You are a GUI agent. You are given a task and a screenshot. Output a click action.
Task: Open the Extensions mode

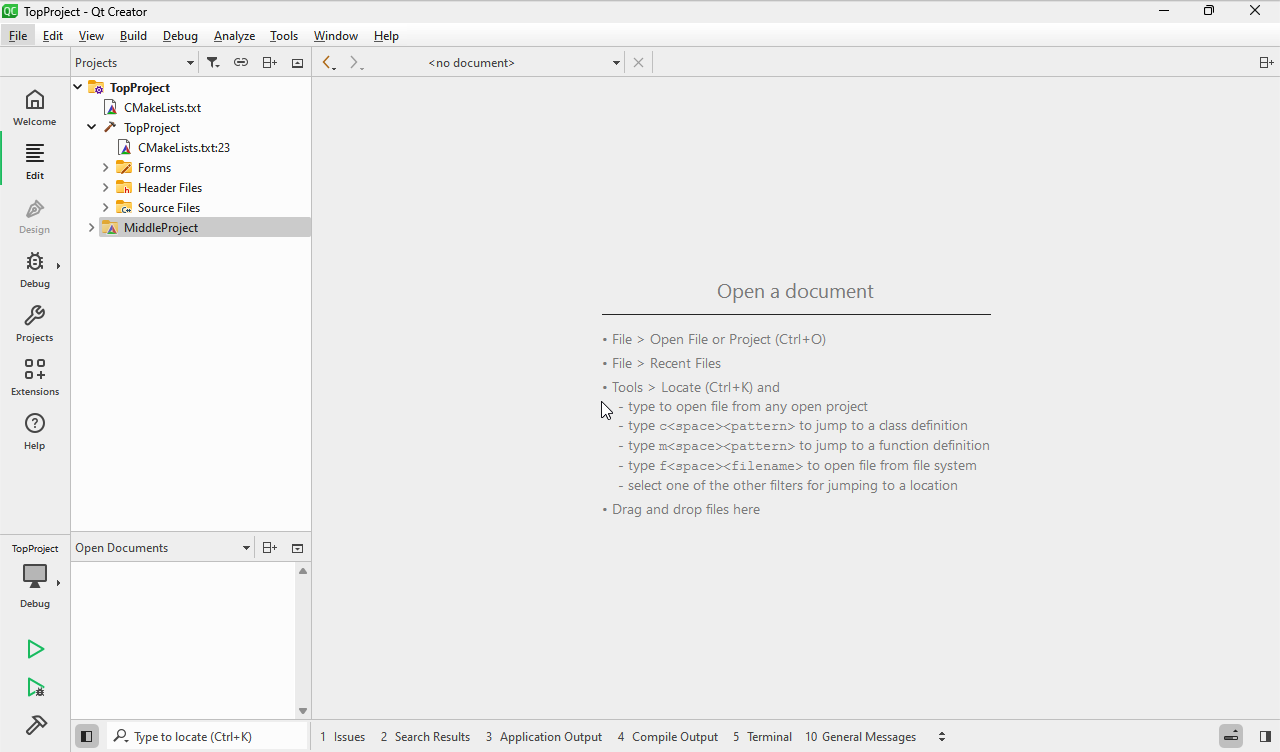coord(35,377)
